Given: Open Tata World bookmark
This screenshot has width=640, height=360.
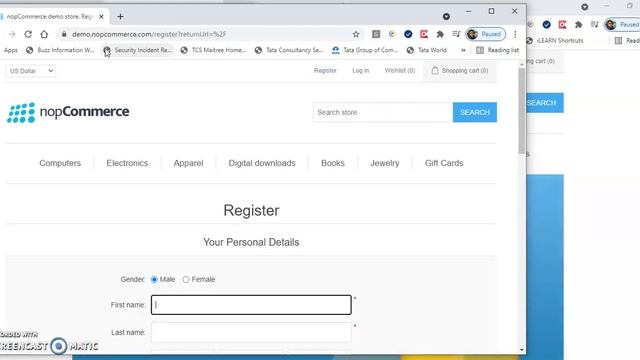Looking at the screenshot, I should [x=427, y=50].
